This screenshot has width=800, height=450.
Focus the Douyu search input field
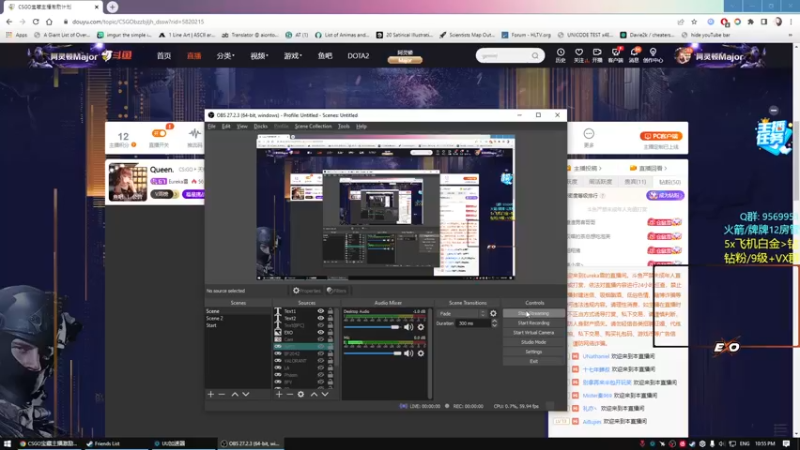503,56
